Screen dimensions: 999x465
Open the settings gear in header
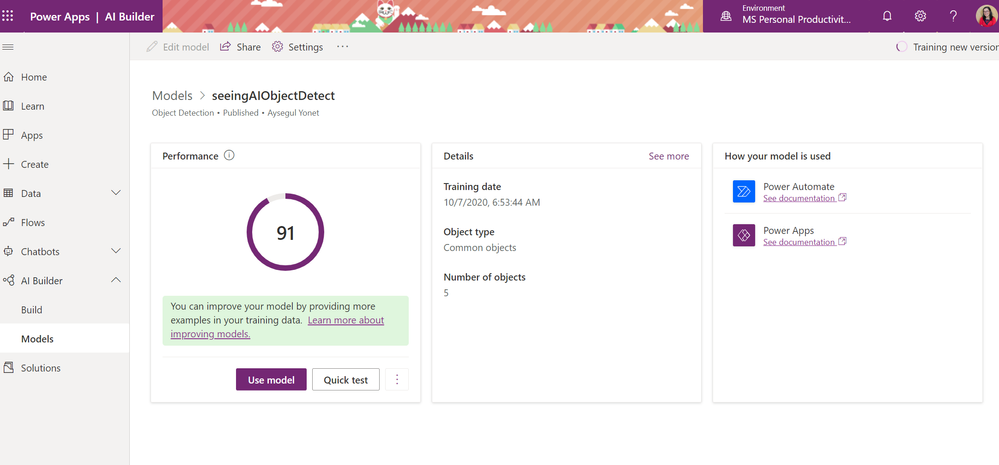pos(920,17)
